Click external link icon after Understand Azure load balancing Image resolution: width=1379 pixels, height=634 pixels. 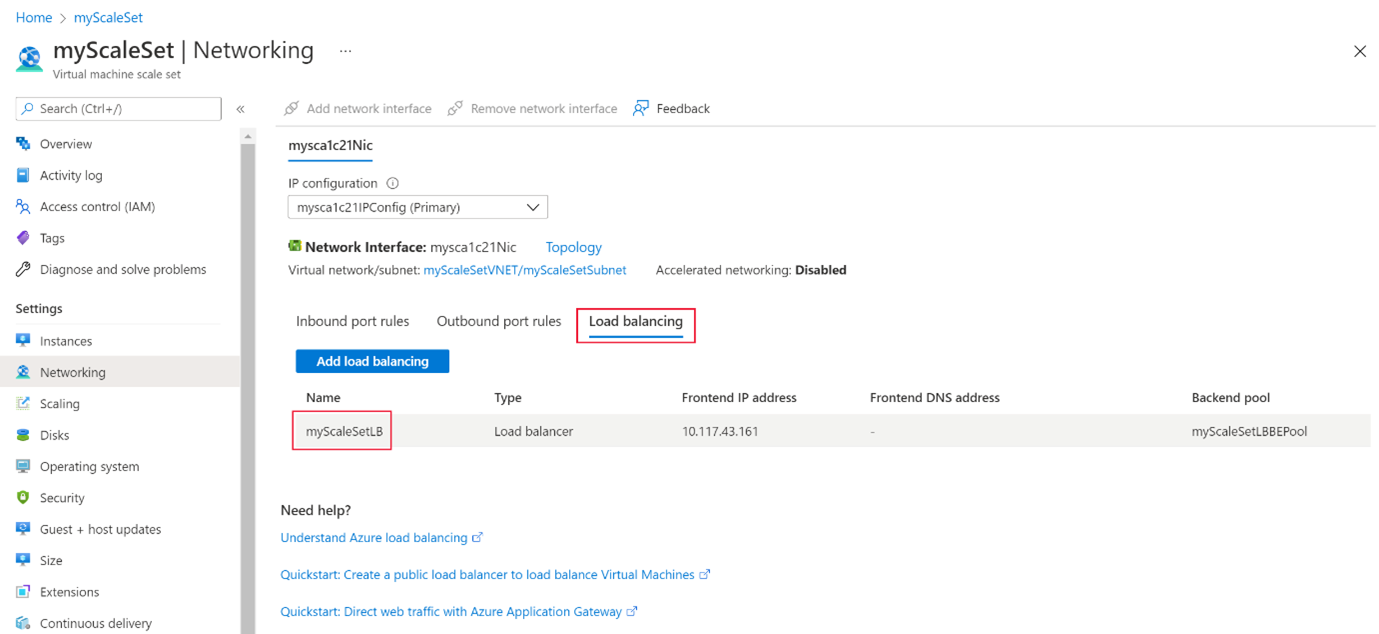(x=478, y=538)
